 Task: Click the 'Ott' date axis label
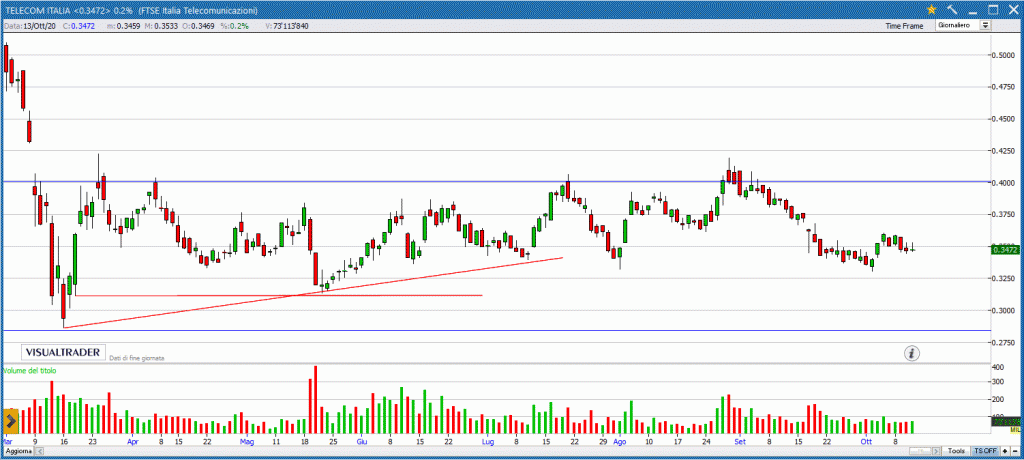tap(867, 442)
